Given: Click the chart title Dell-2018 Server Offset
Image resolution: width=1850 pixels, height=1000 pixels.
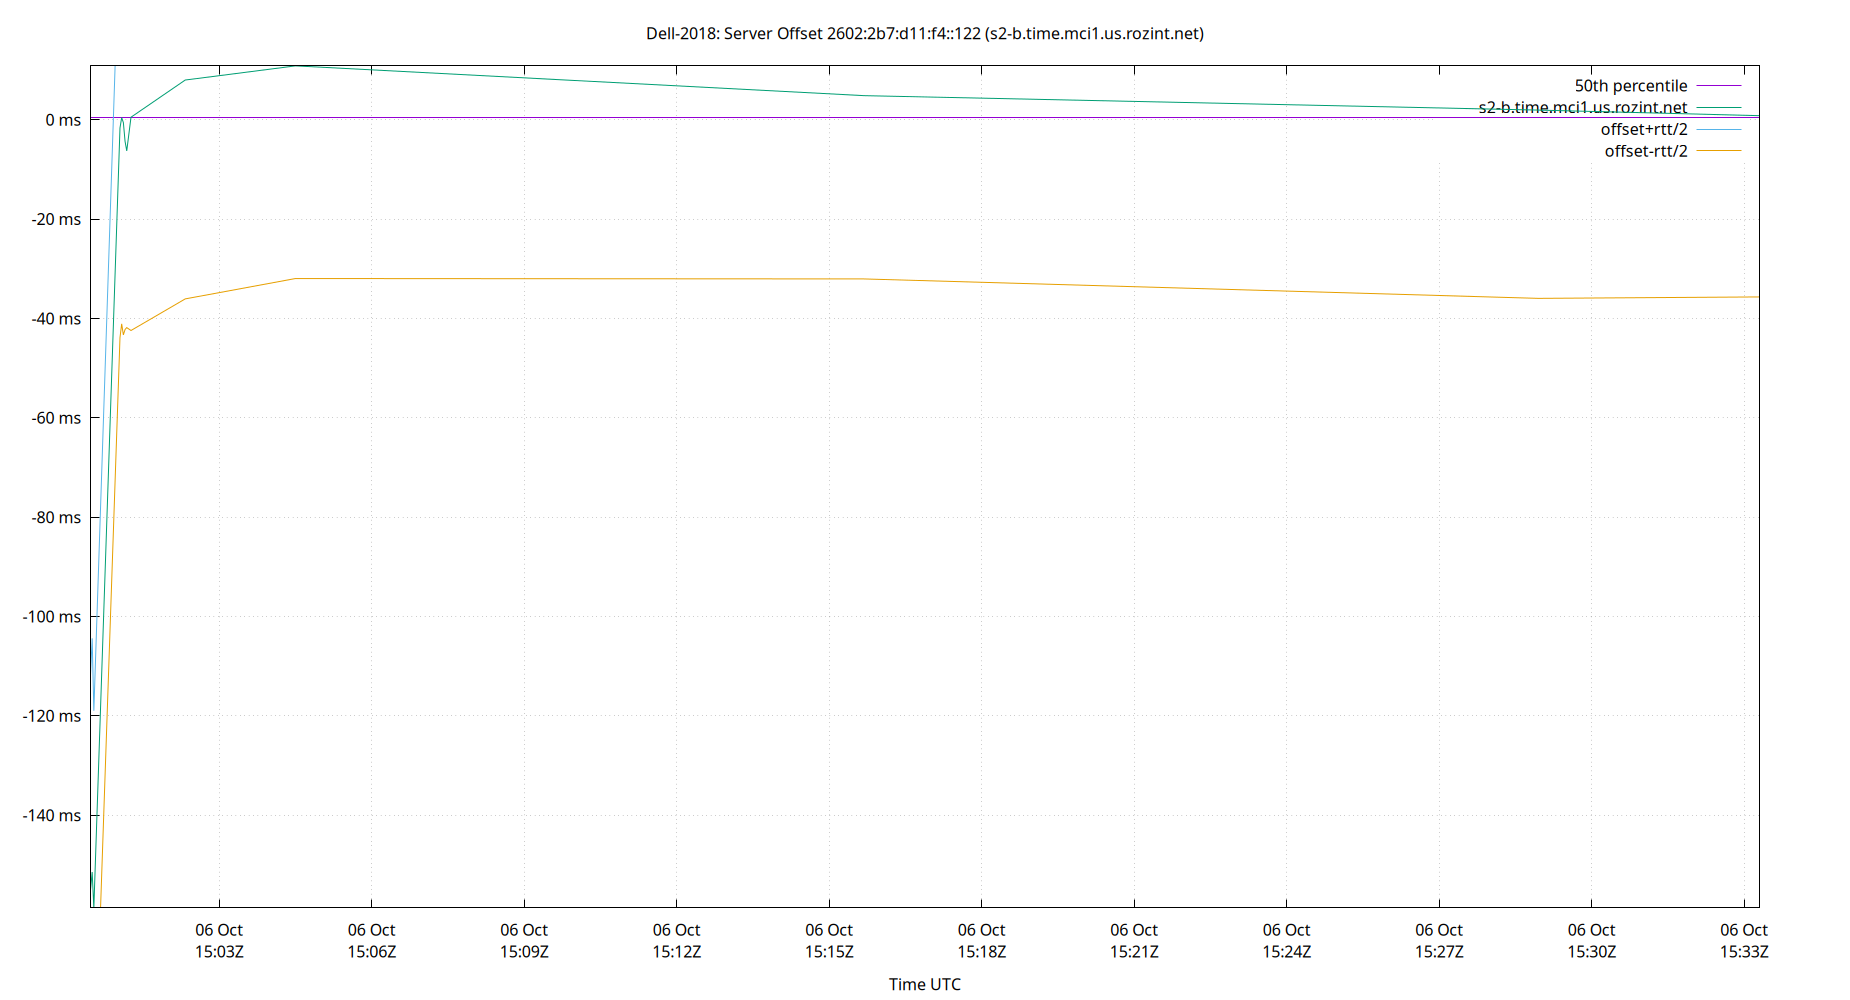Looking at the screenshot, I should pyautogui.click(x=925, y=33).
